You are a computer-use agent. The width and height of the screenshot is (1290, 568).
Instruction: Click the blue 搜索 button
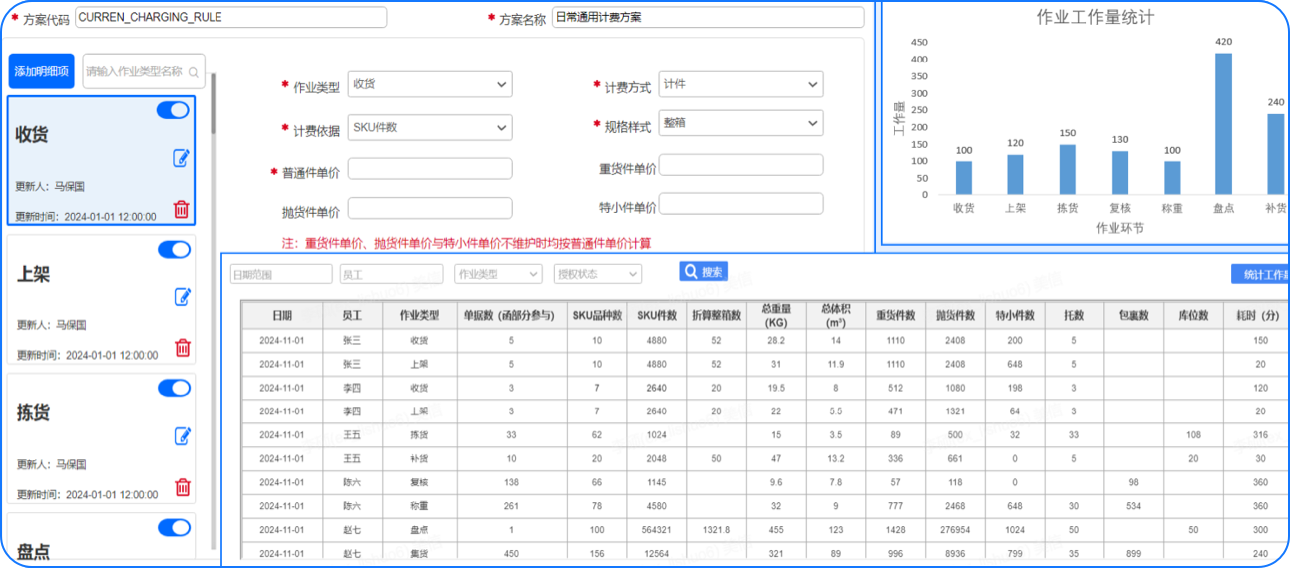click(x=703, y=272)
